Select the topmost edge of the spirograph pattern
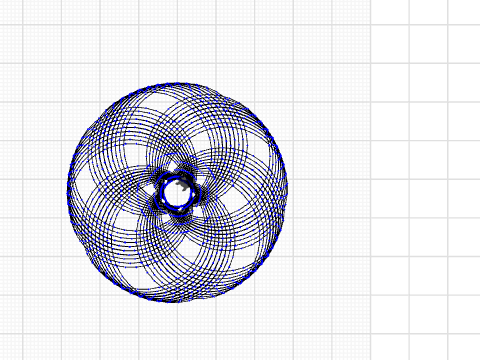 pos(177,84)
